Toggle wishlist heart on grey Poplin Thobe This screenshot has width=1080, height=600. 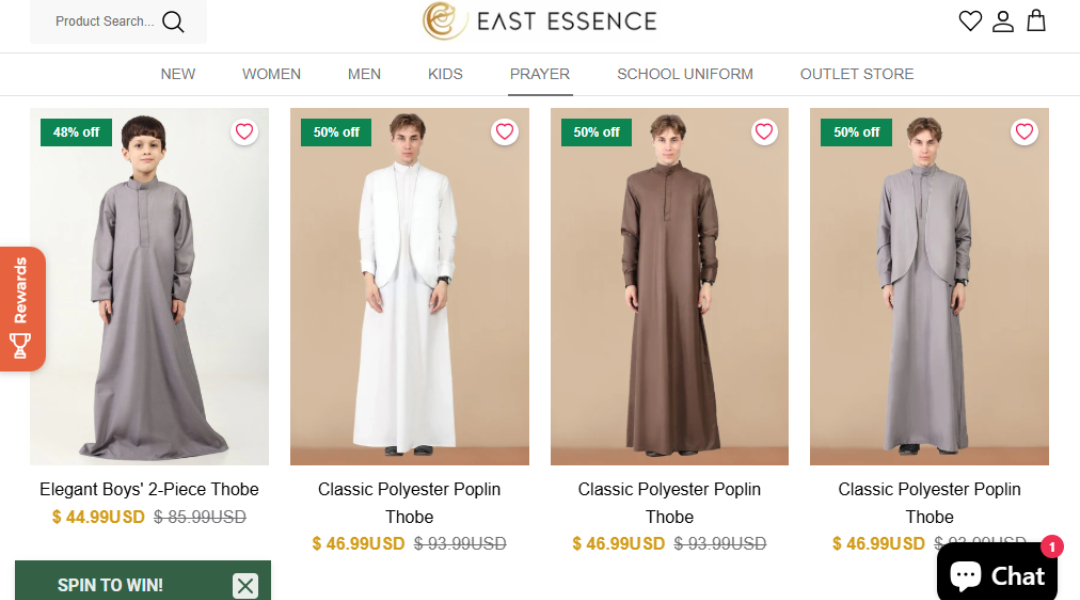click(1024, 132)
